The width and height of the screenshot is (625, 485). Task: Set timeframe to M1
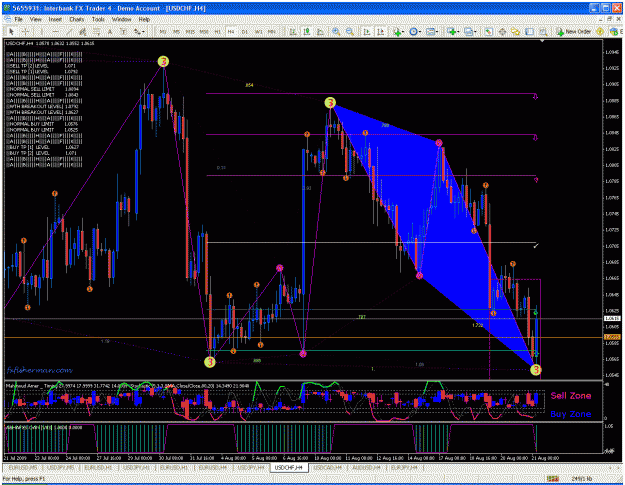(x=163, y=31)
